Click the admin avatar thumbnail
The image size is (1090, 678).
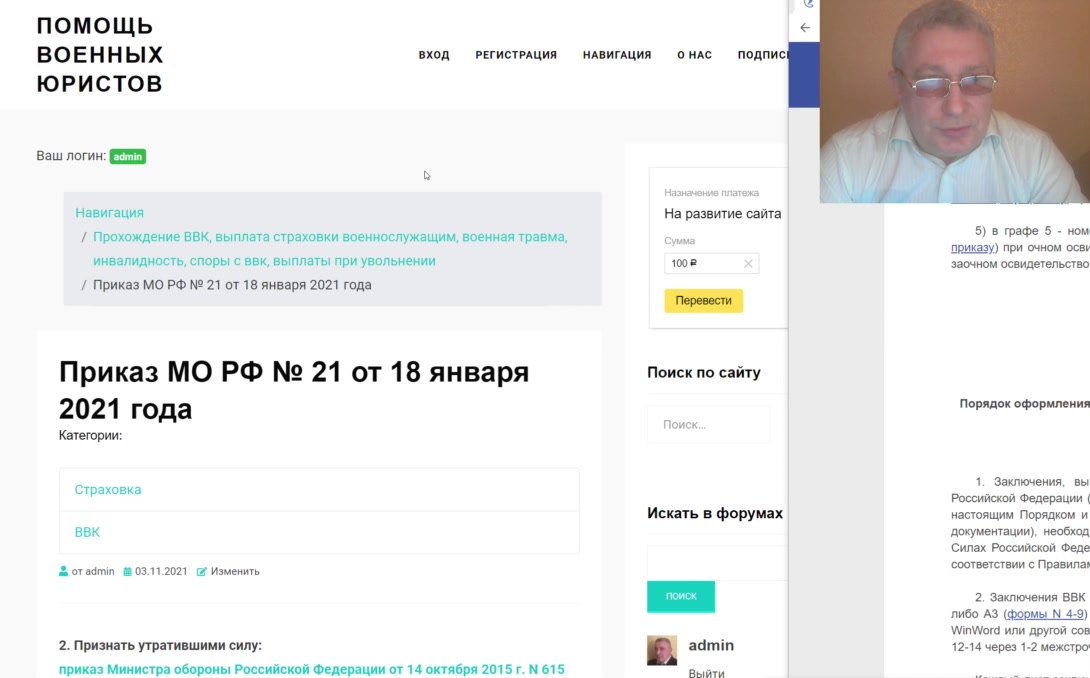click(662, 650)
